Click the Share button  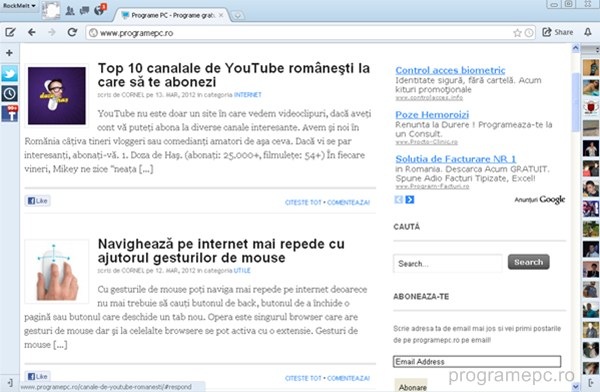pos(558,32)
